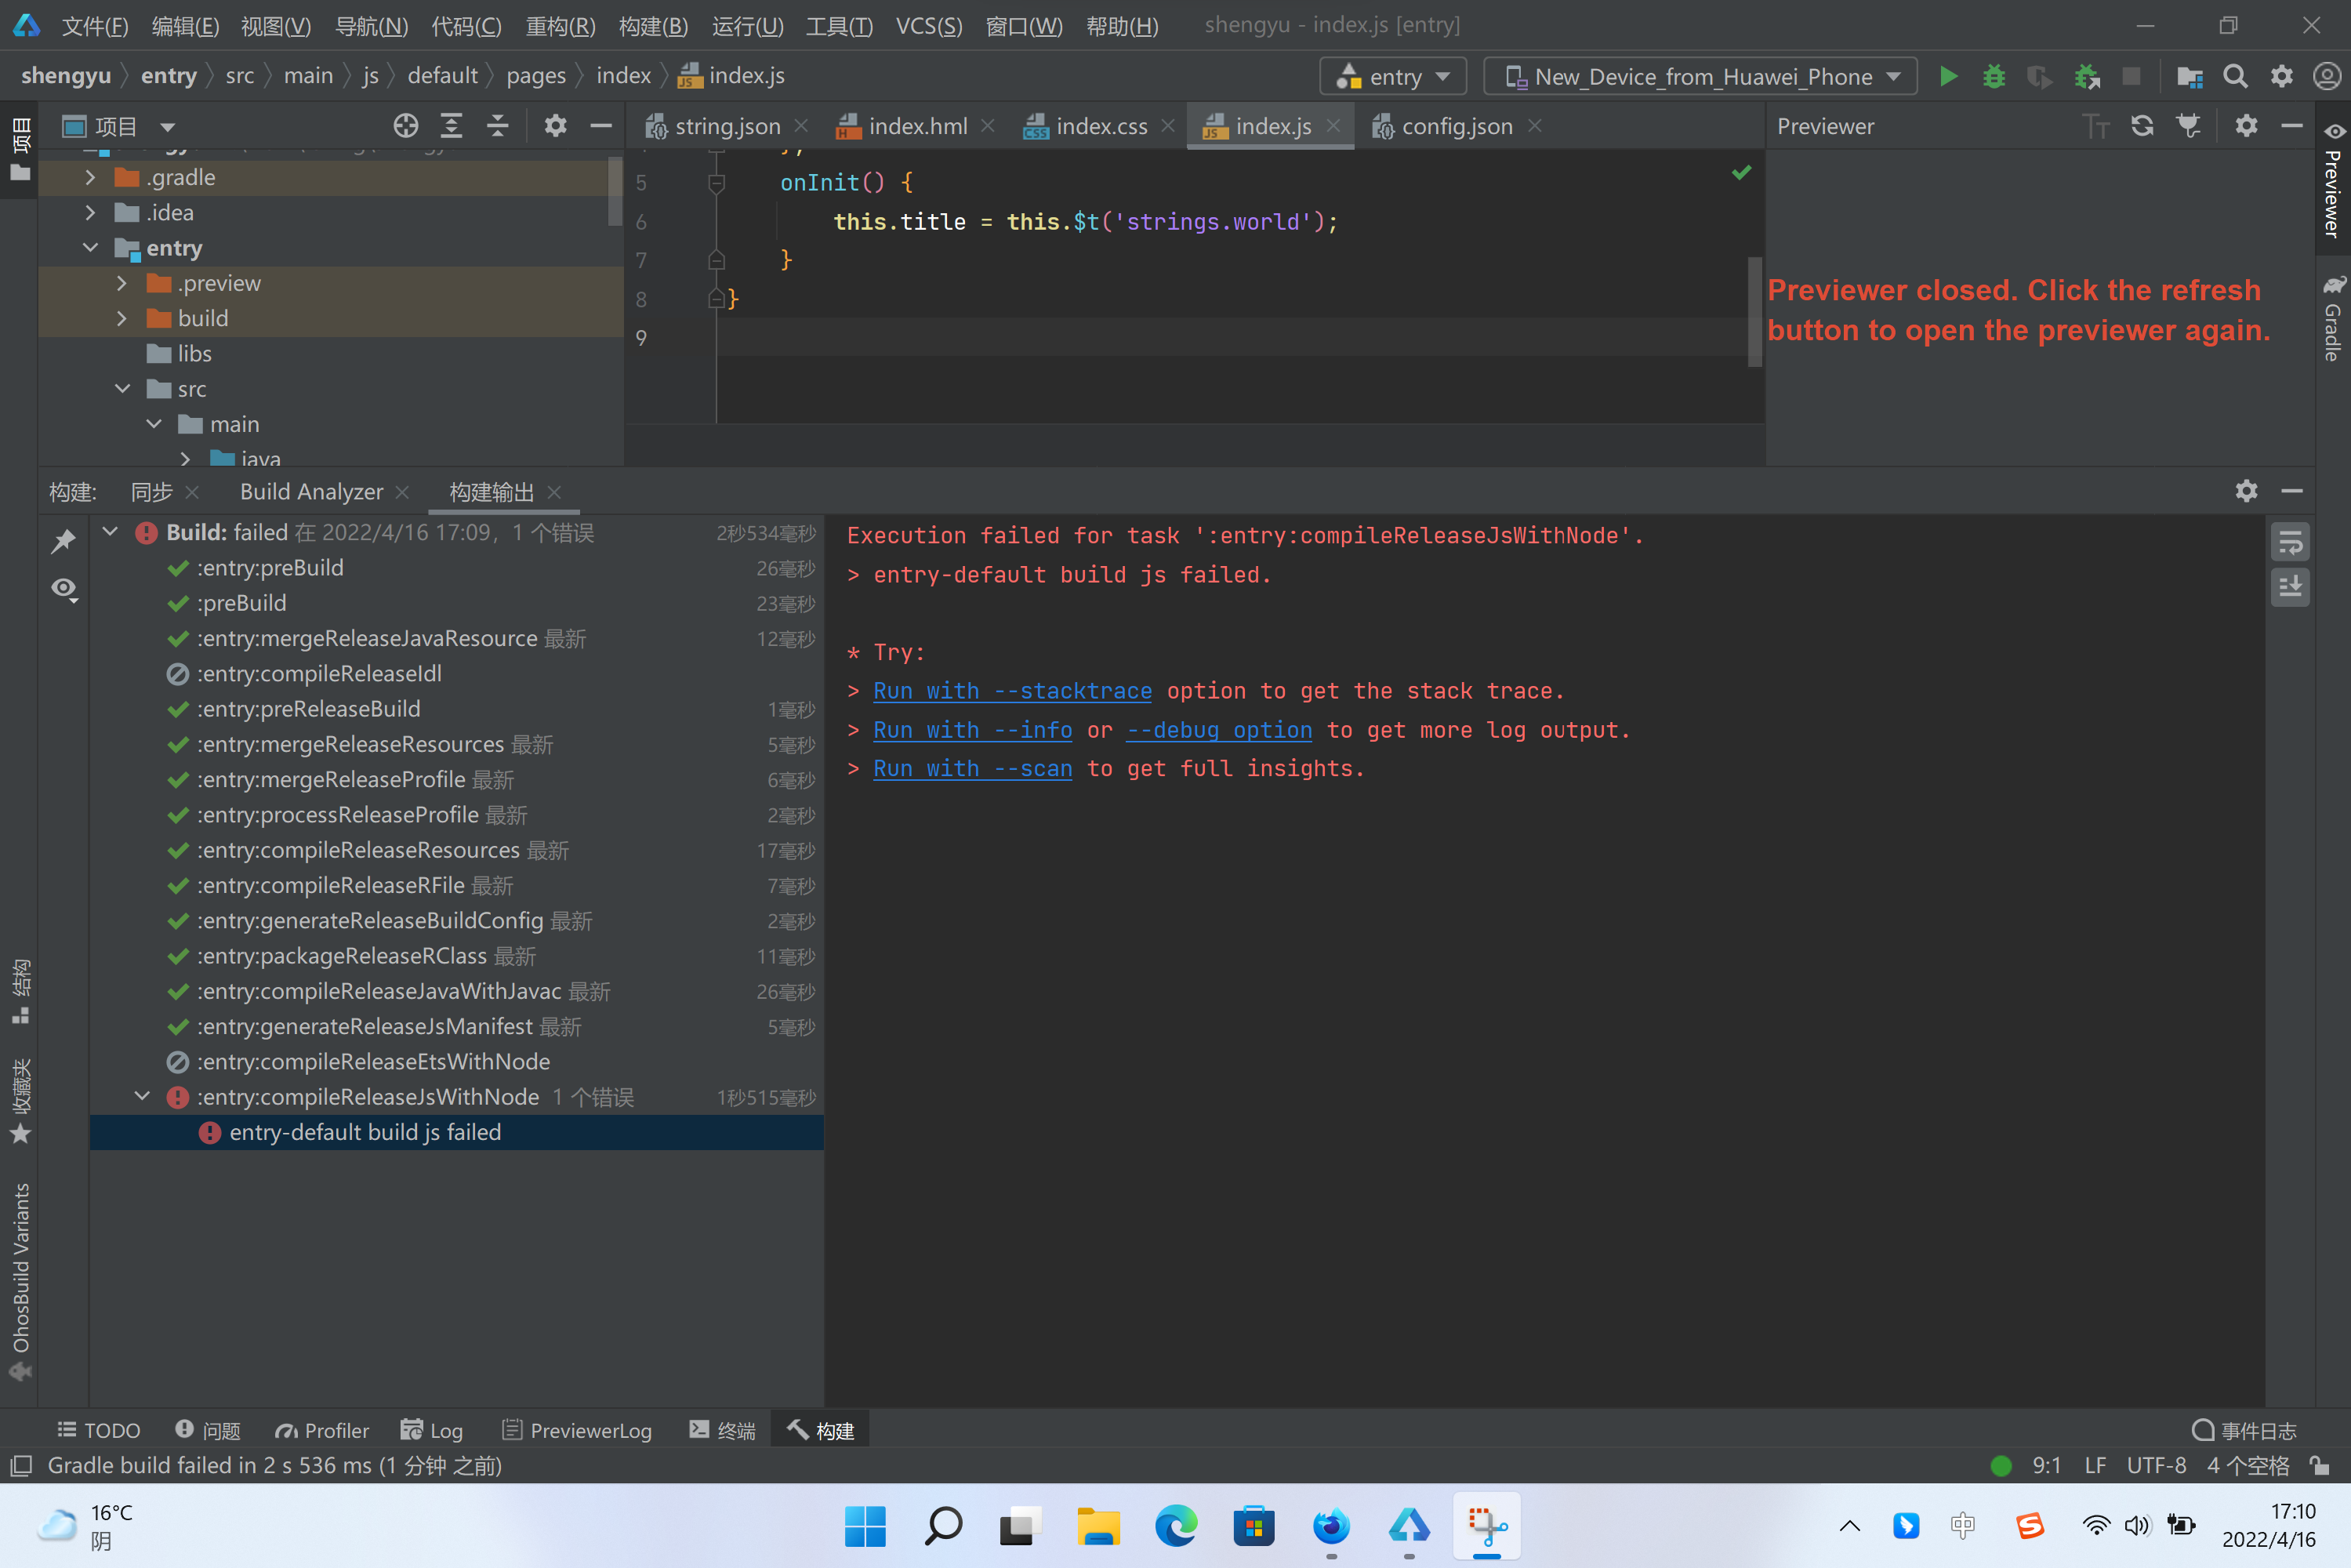Open the OhosBuild Variants side panel

20,1280
